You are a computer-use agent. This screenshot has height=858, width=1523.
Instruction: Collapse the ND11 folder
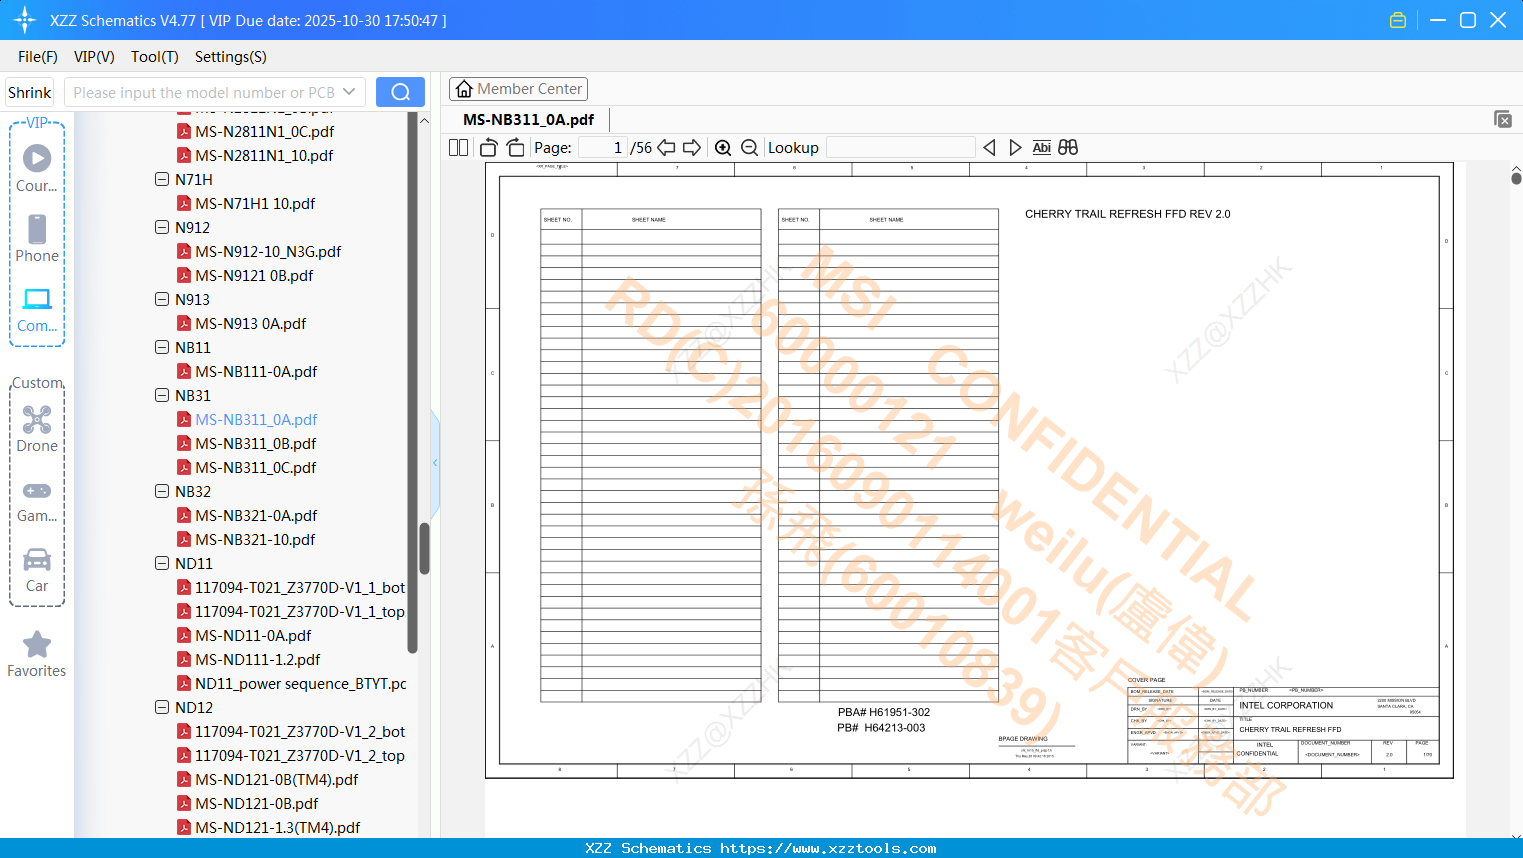162,563
